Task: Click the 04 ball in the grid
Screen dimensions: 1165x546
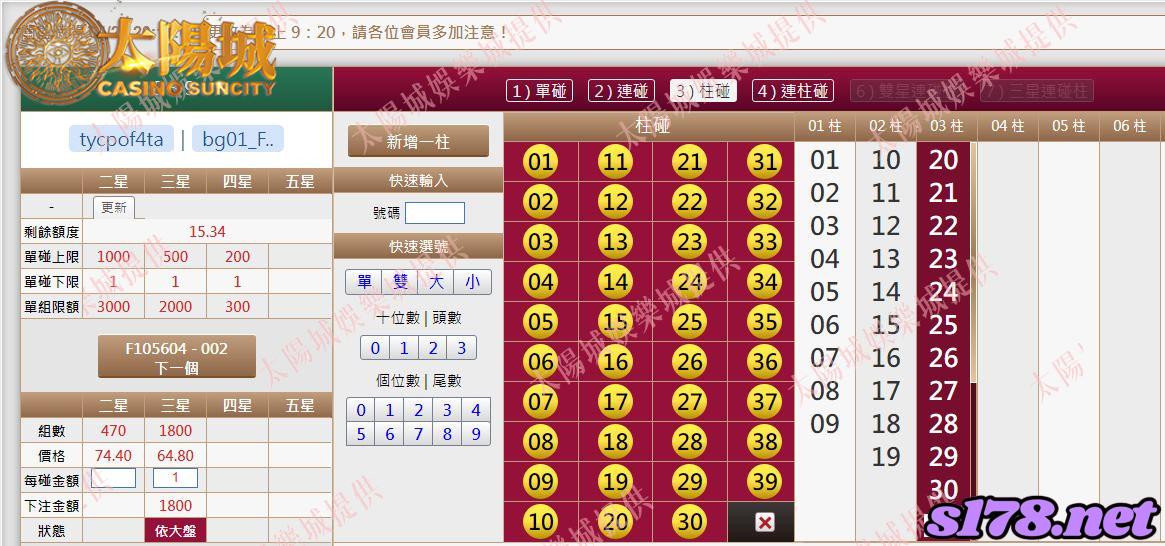Action: coord(541,282)
